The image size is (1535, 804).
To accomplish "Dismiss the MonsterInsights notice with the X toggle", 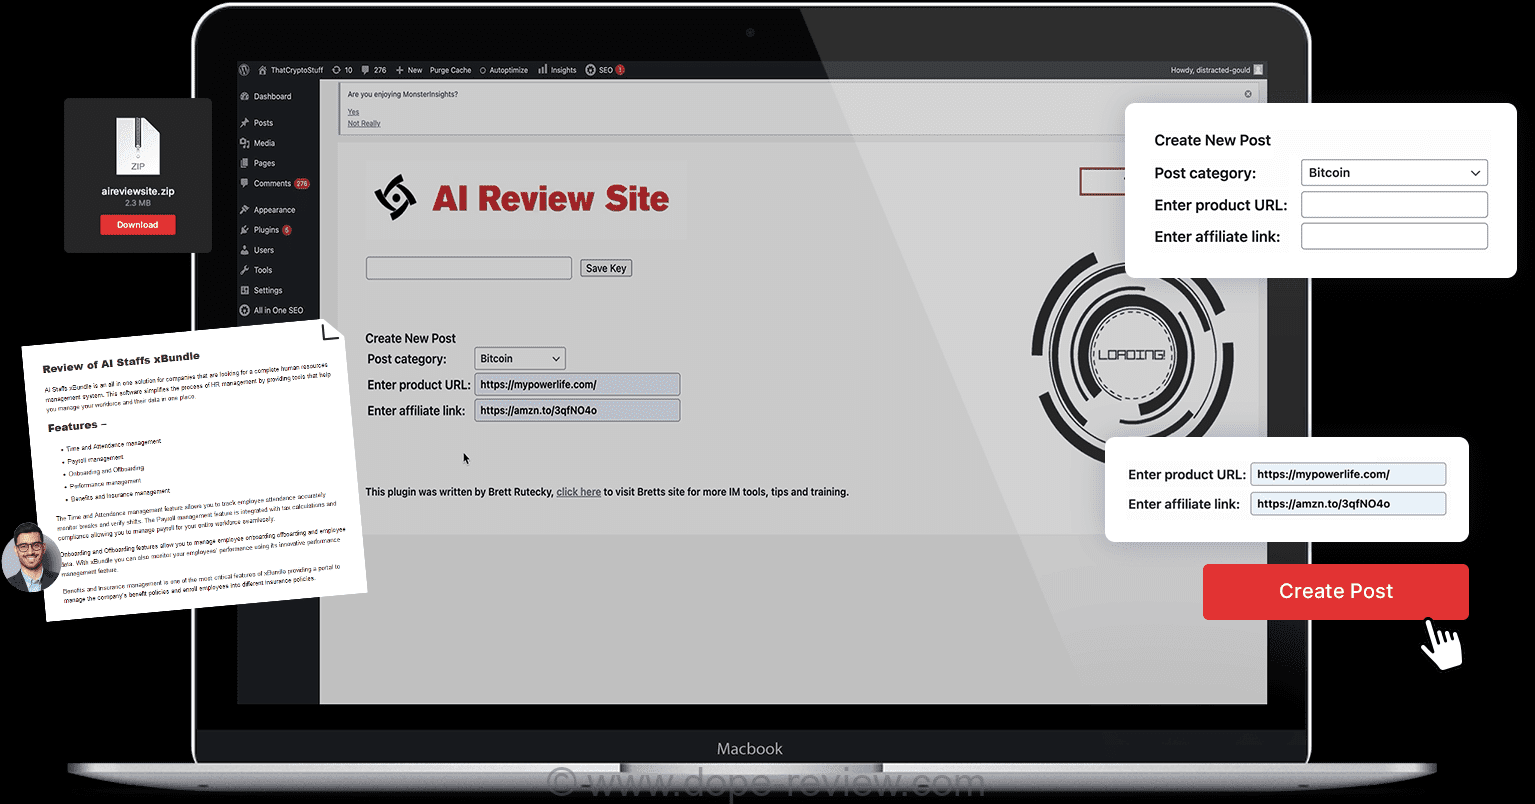I will 1247,93.
